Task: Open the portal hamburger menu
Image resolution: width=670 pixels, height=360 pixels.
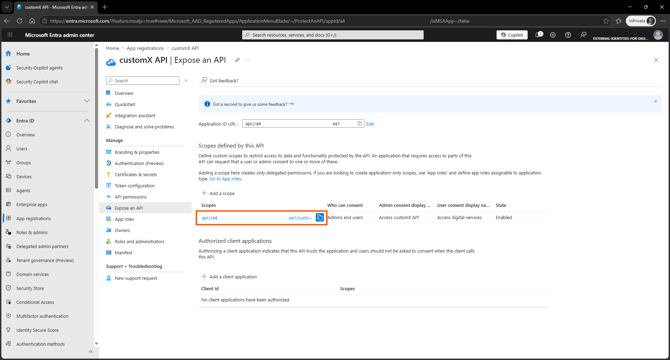Action: [x=9, y=35]
